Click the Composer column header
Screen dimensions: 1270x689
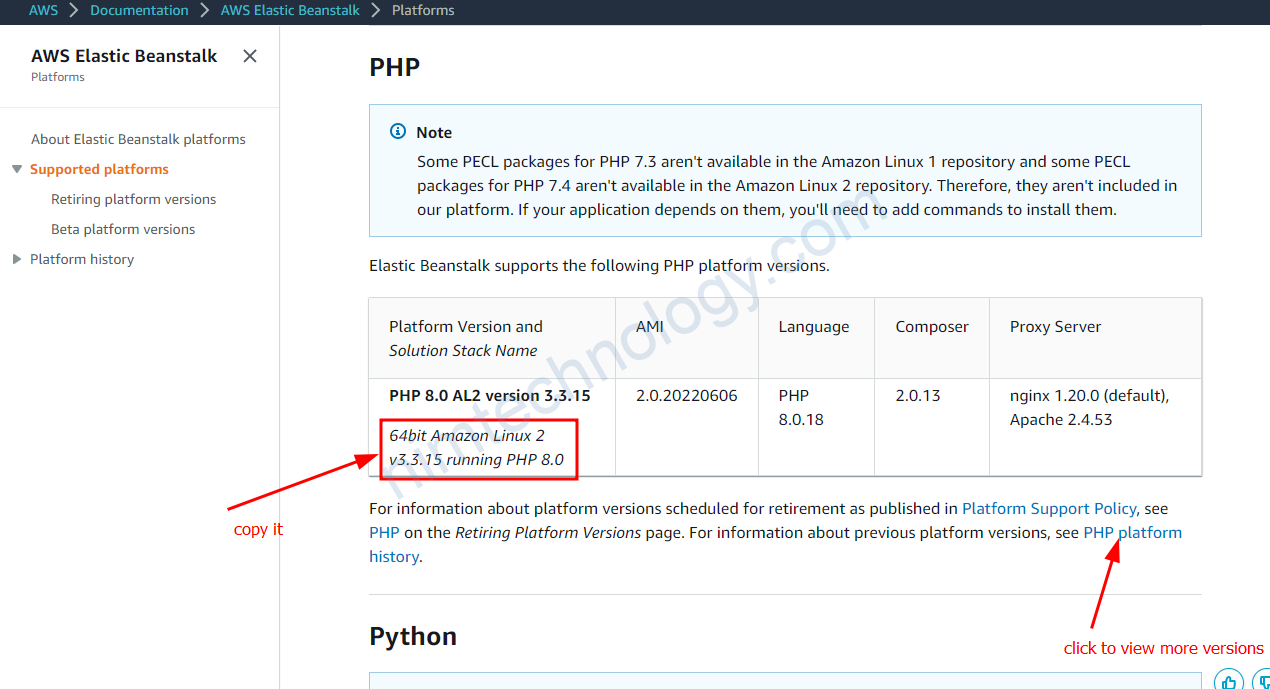932,326
